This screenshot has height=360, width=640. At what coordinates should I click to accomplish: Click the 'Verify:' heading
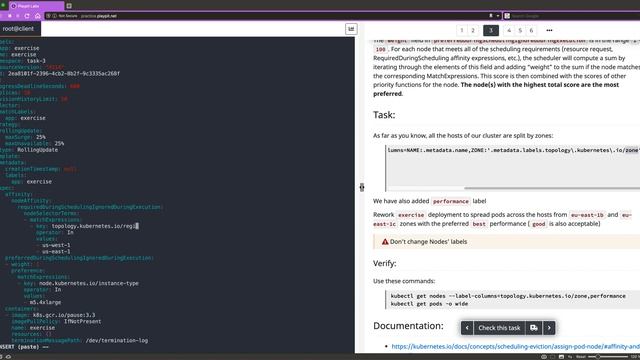pyautogui.click(x=384, y=264)
